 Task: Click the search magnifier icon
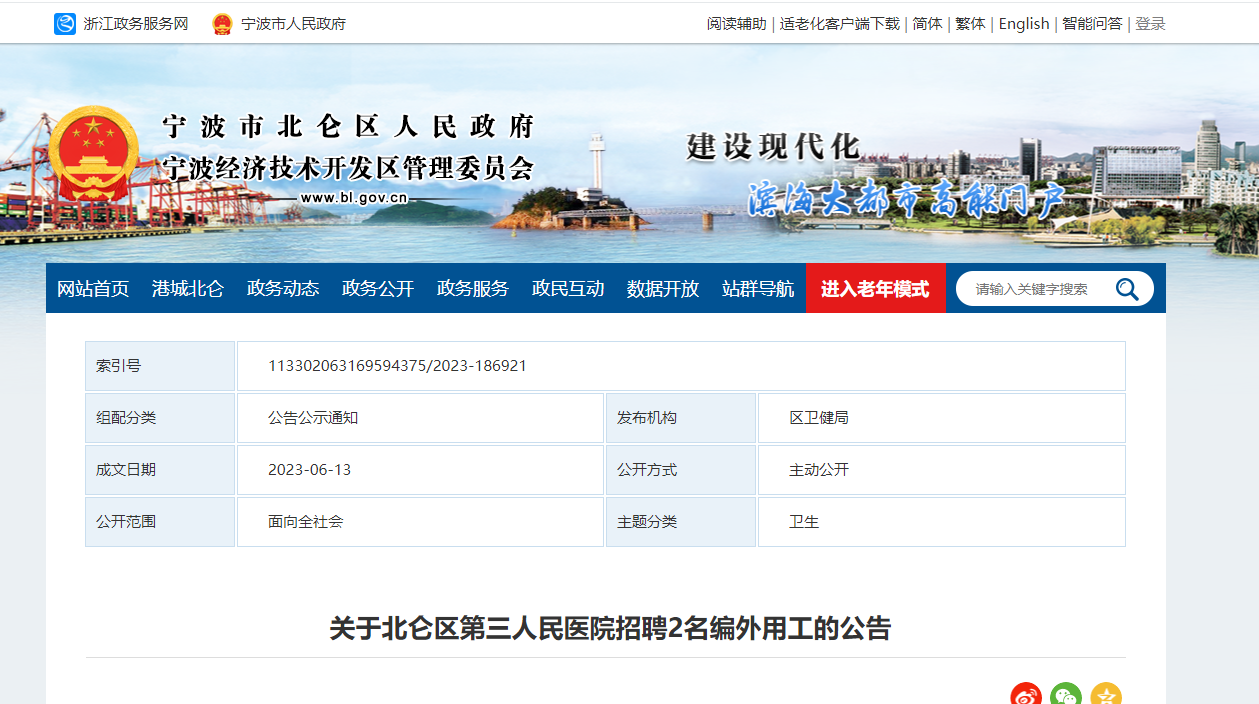click(x=1127, y=289)
